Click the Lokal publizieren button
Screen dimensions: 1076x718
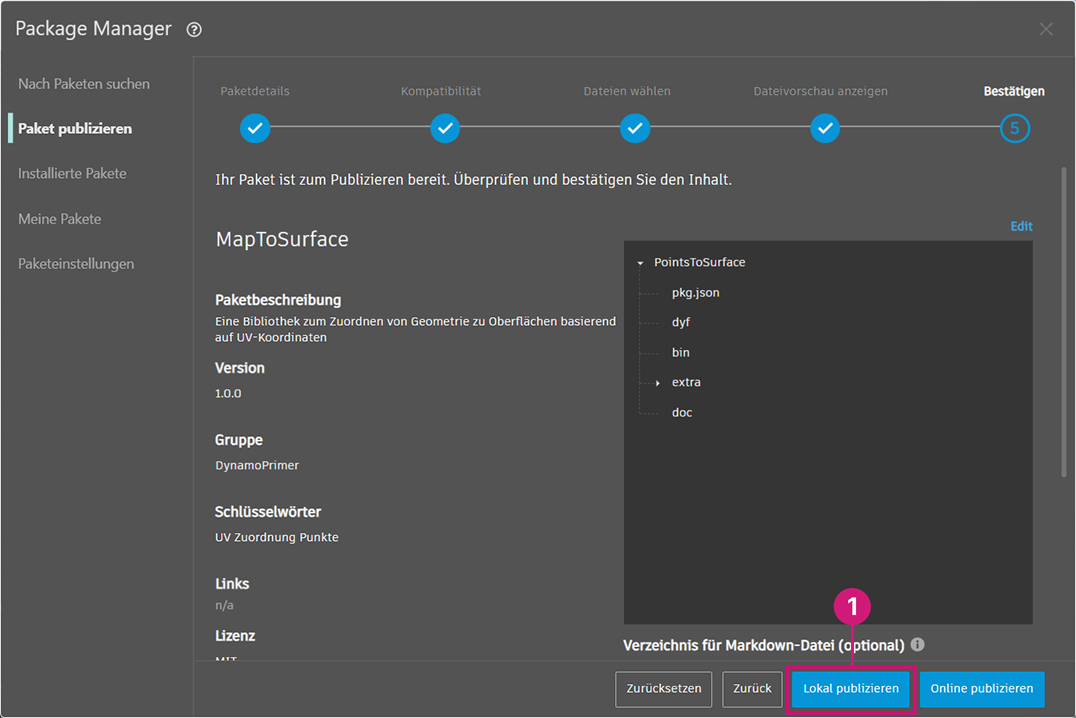[x=851, y=688]
